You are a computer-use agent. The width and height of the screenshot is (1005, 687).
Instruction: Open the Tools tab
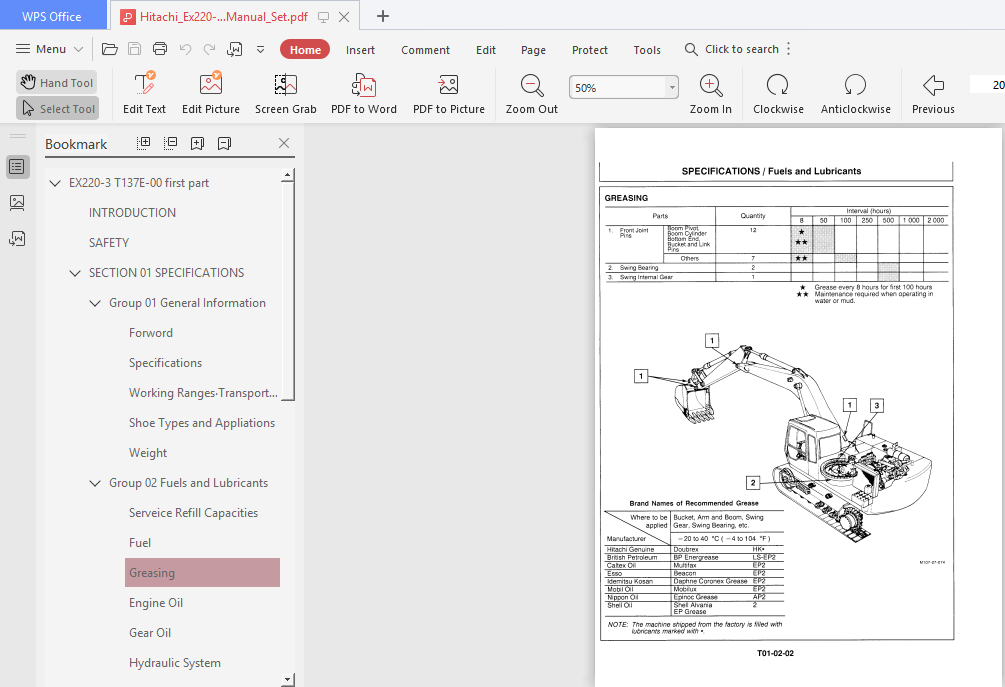647,50
